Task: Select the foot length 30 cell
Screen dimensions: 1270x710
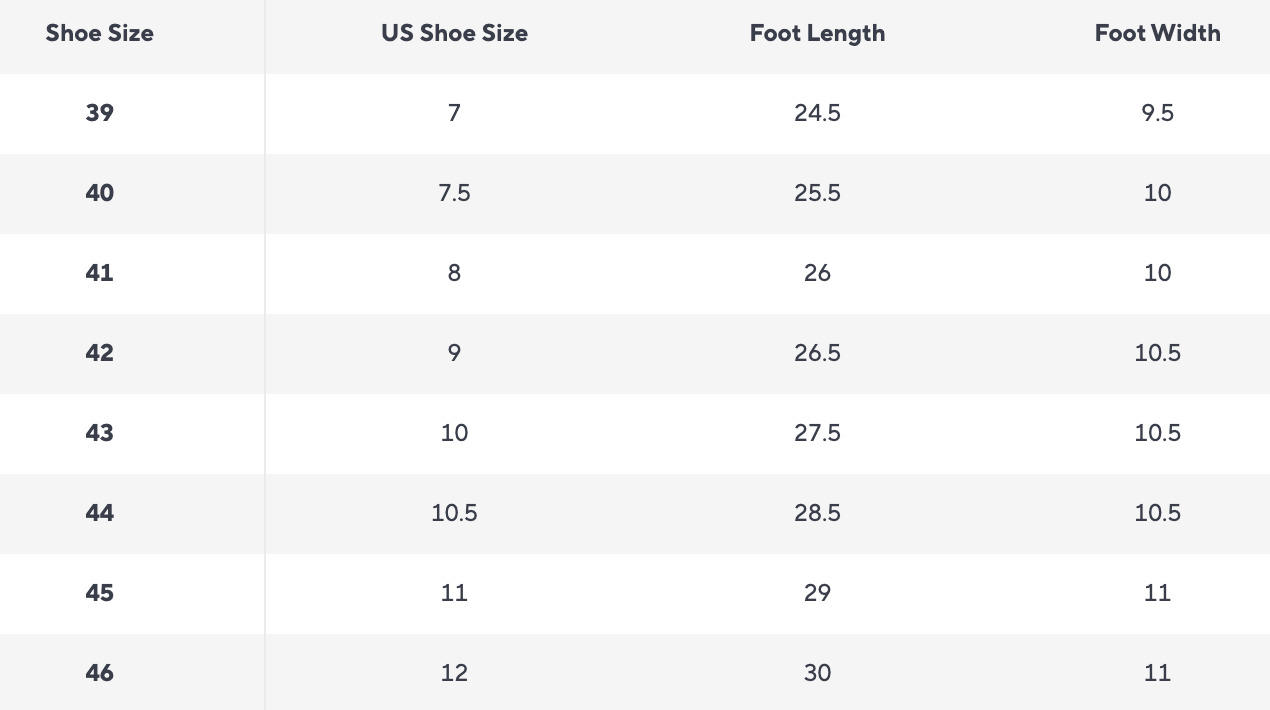Action: (x=817, y=673)
